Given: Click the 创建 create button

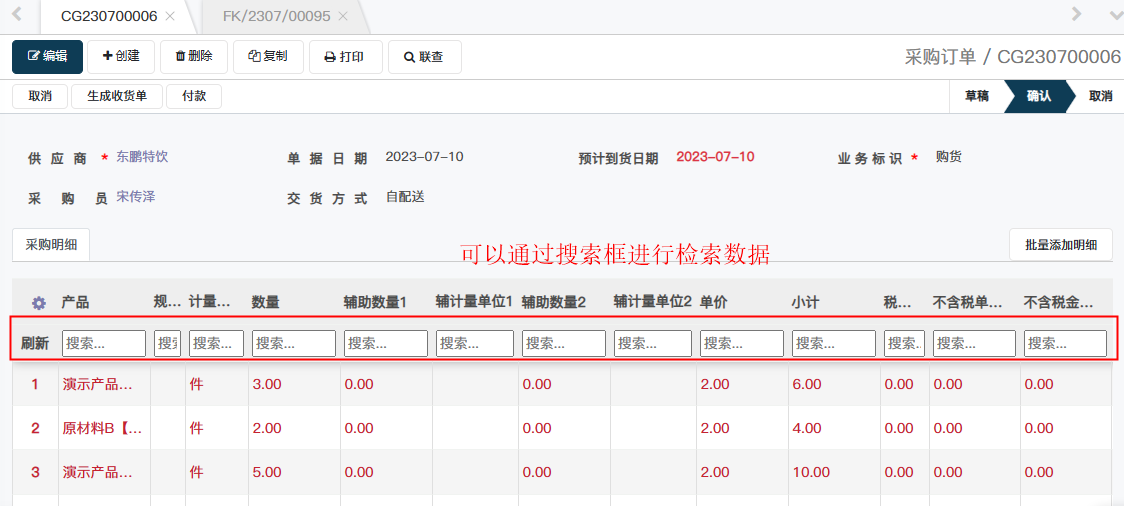Looking at the screenshot, I should 121,57.
